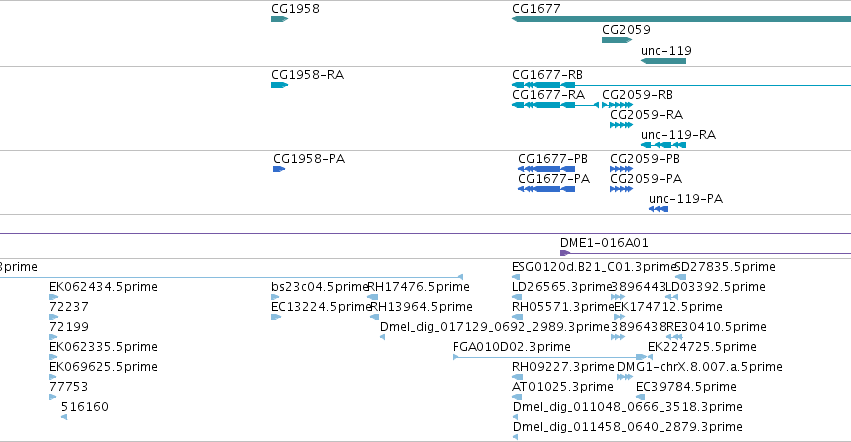Click the unc-119 gene label
Image resolution: width=851 pixels, height=442 pixels.
click(x=666, y=50)
